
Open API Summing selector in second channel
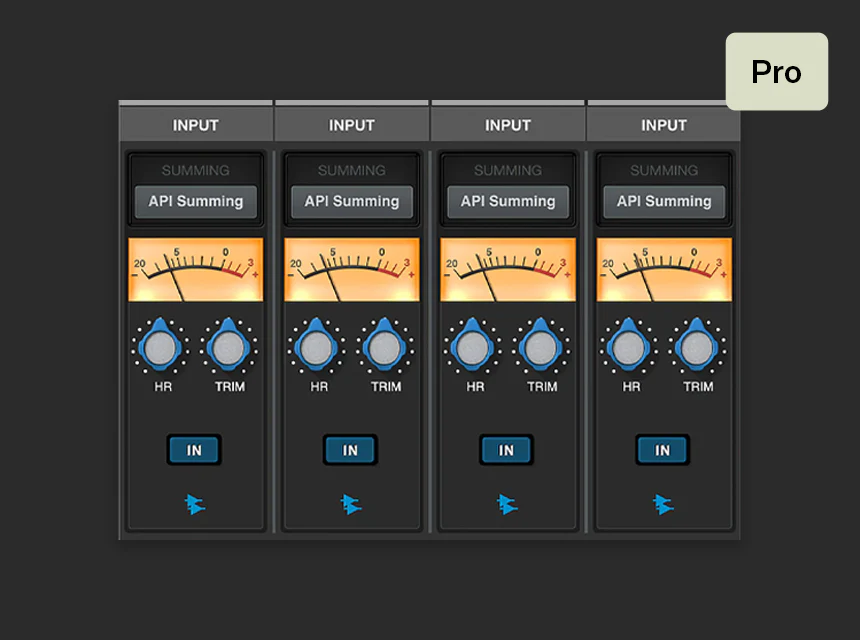point(352,201)
